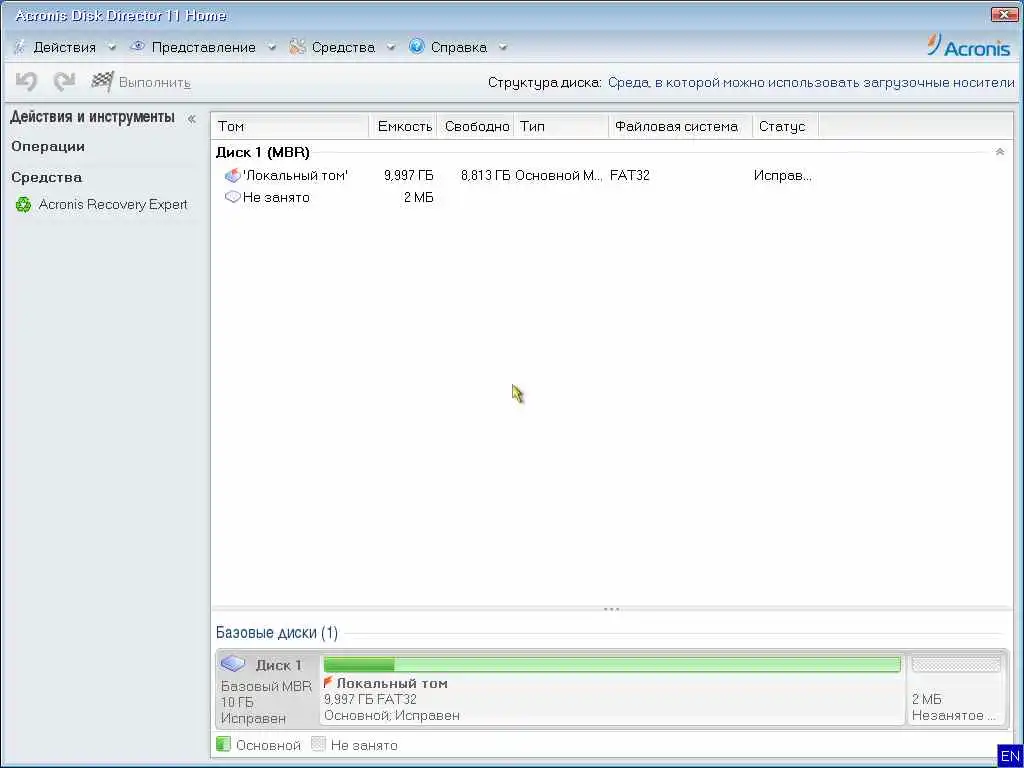1024x768 pixels.
Task: Sort by the Том column header
Action: (290, 126)
